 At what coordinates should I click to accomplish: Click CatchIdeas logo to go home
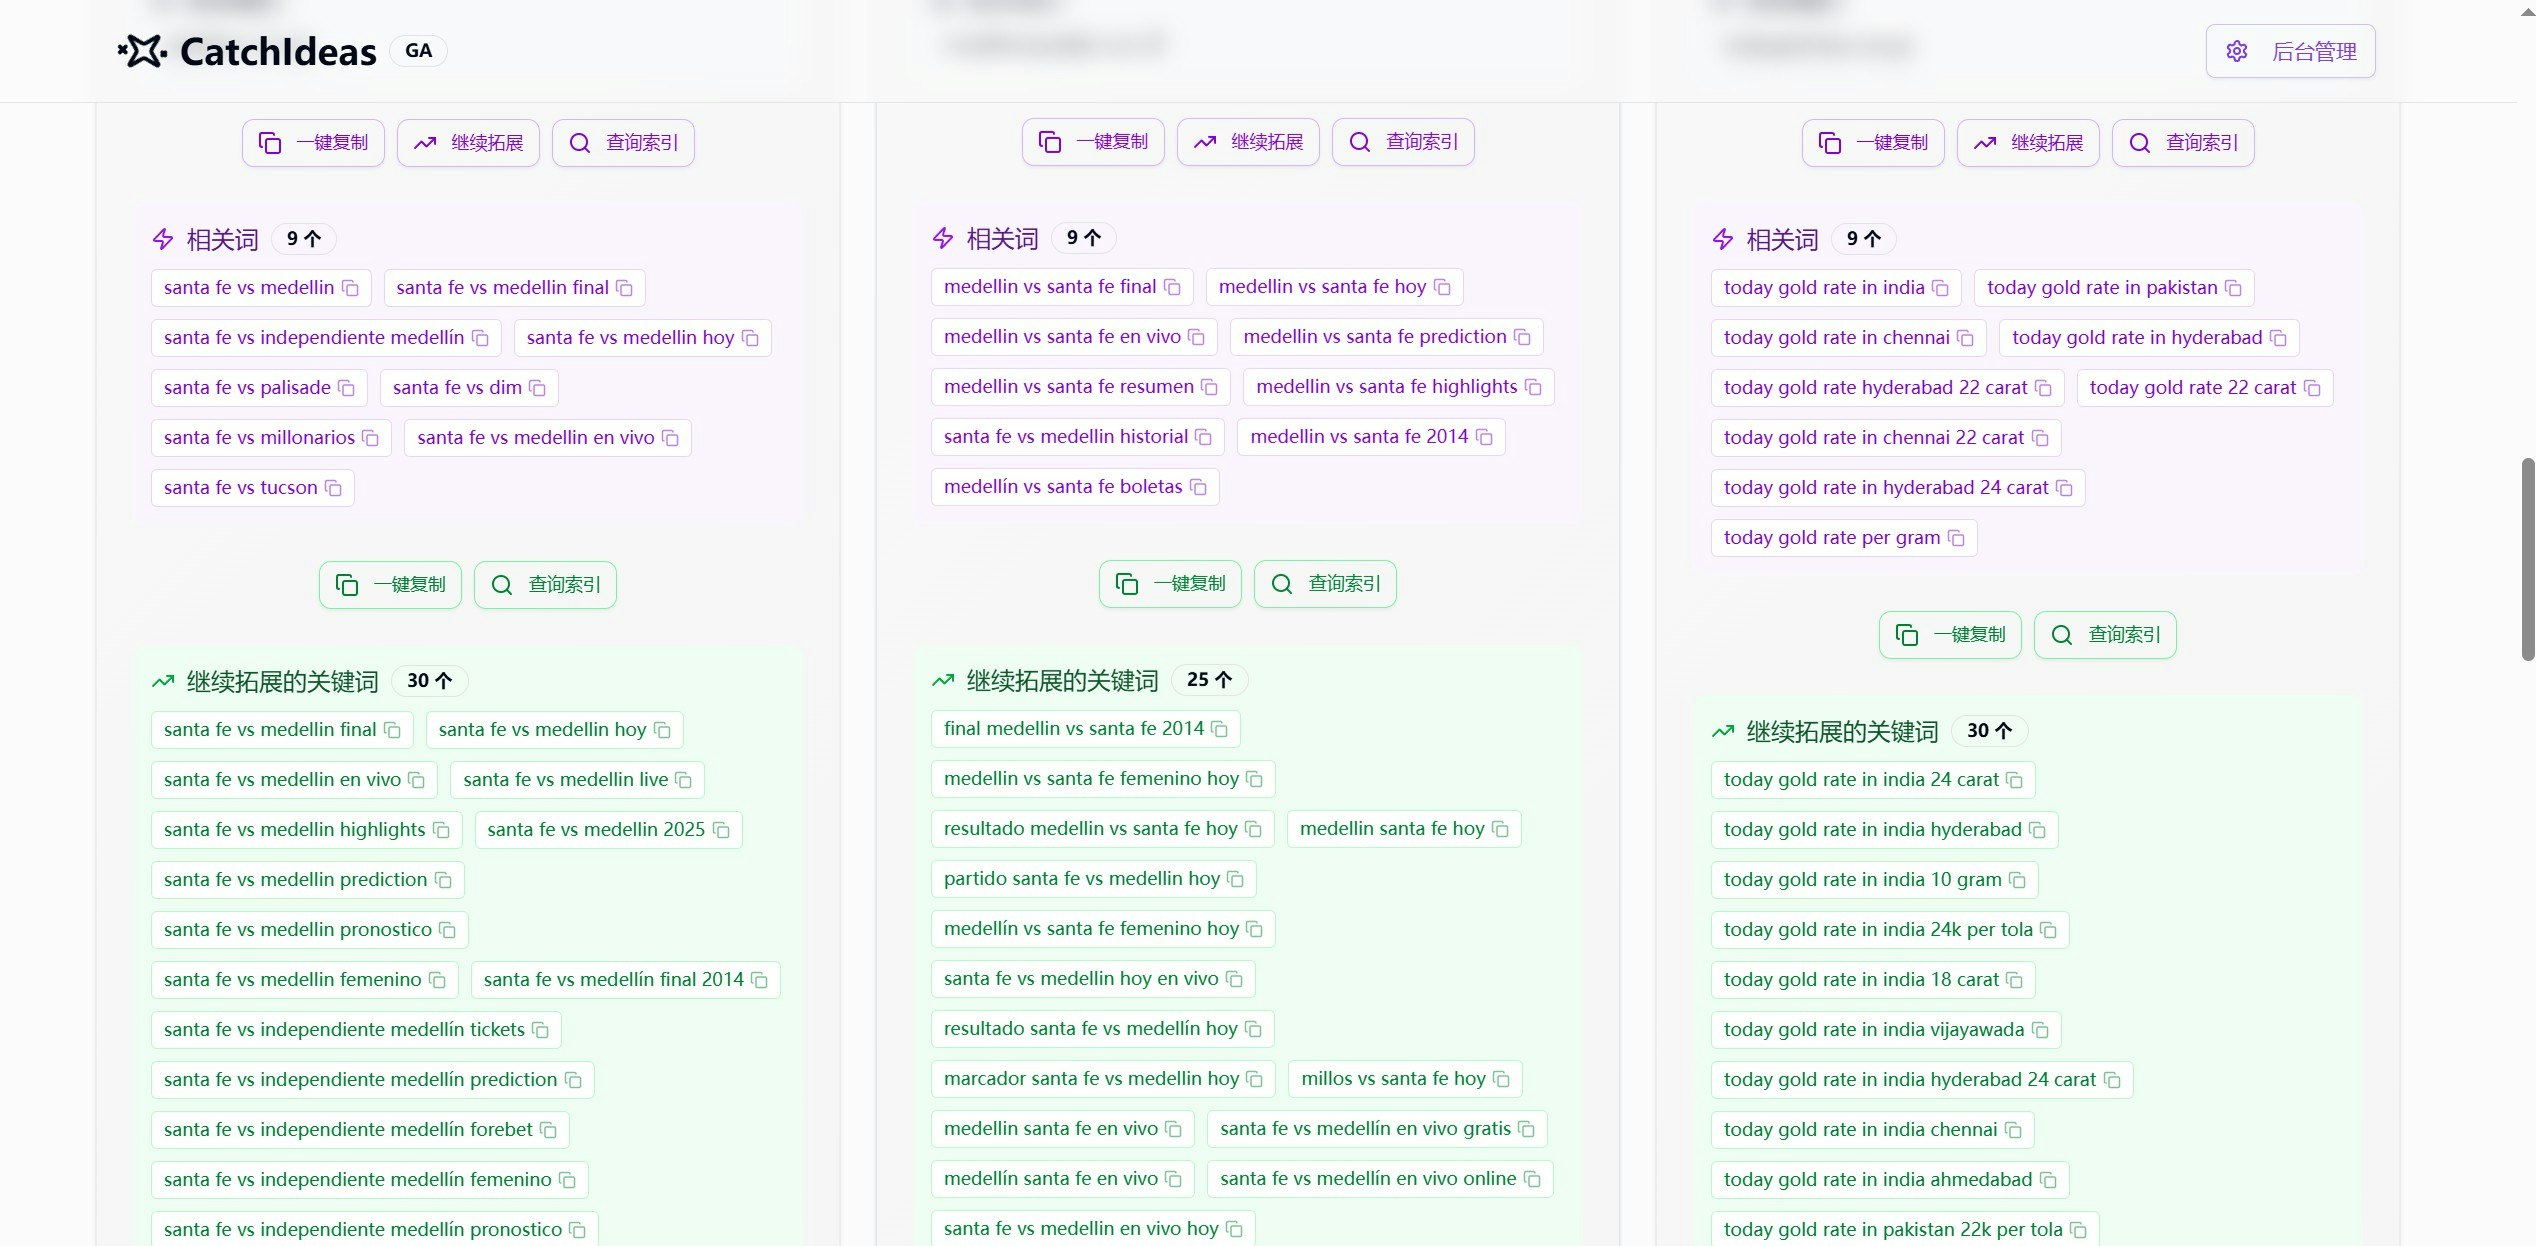pos(247,51)
